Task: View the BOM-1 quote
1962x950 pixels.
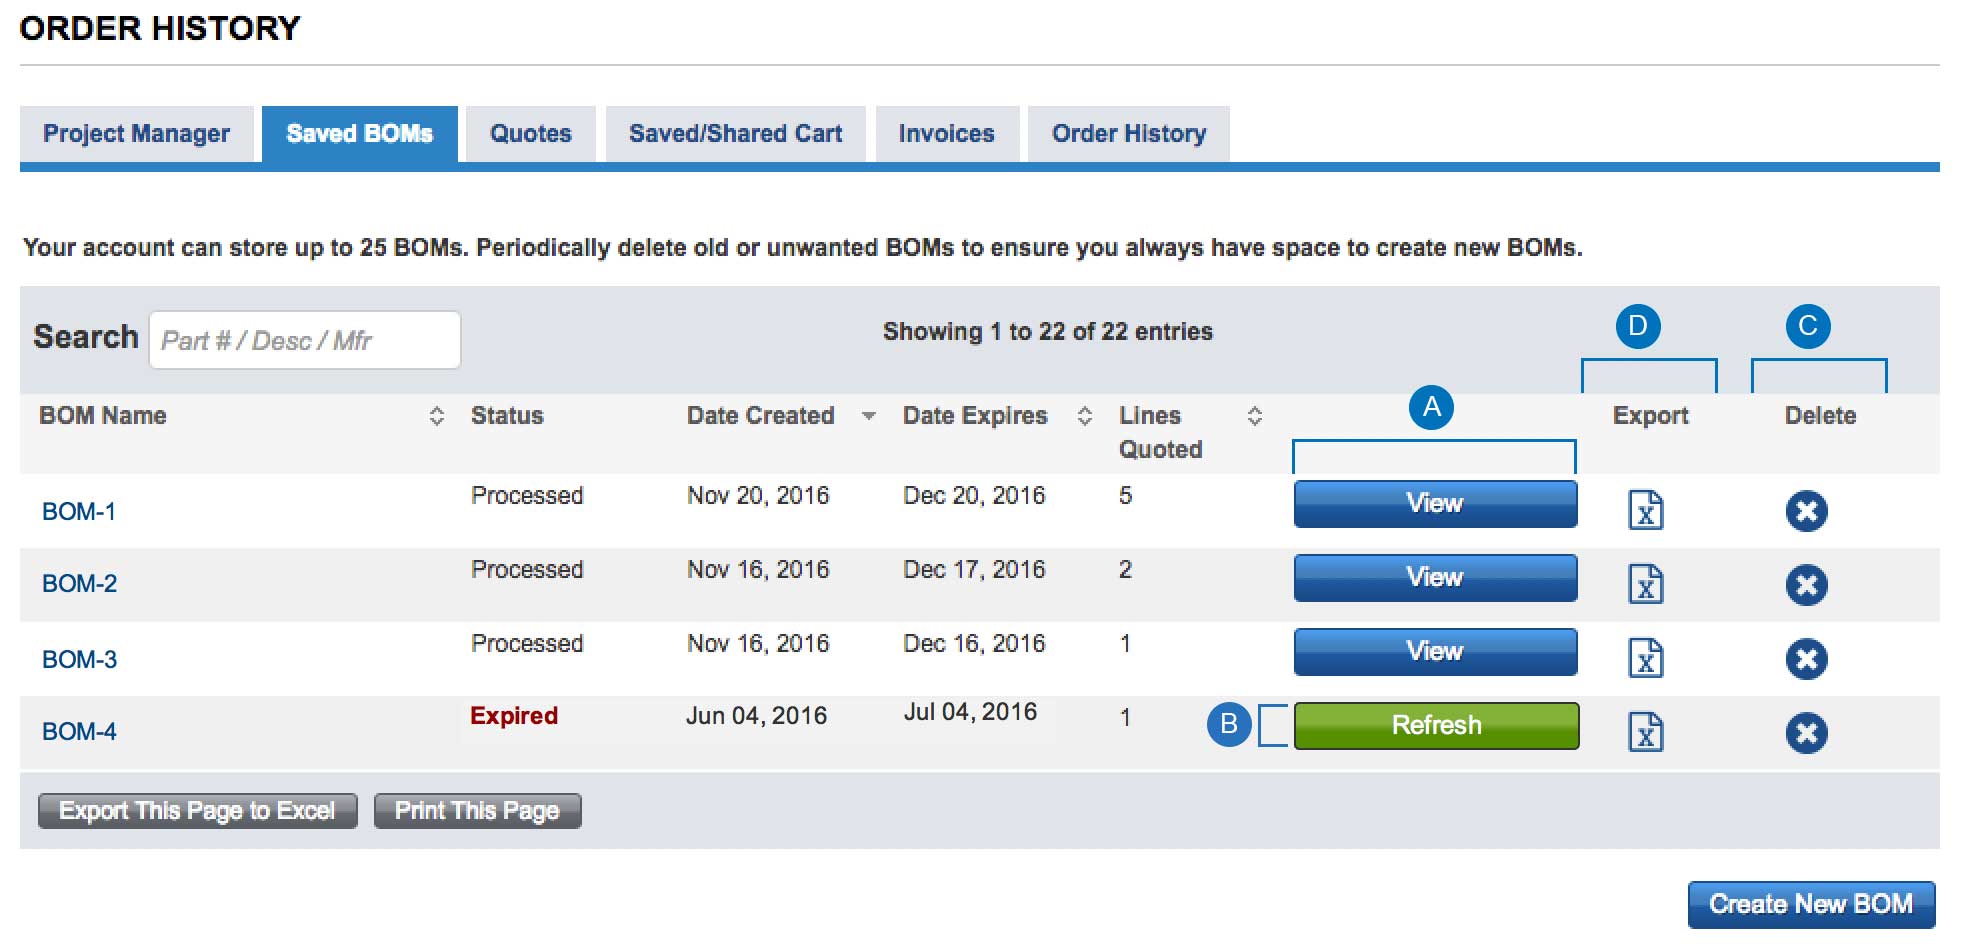Action: click(x=1434, y=503)
